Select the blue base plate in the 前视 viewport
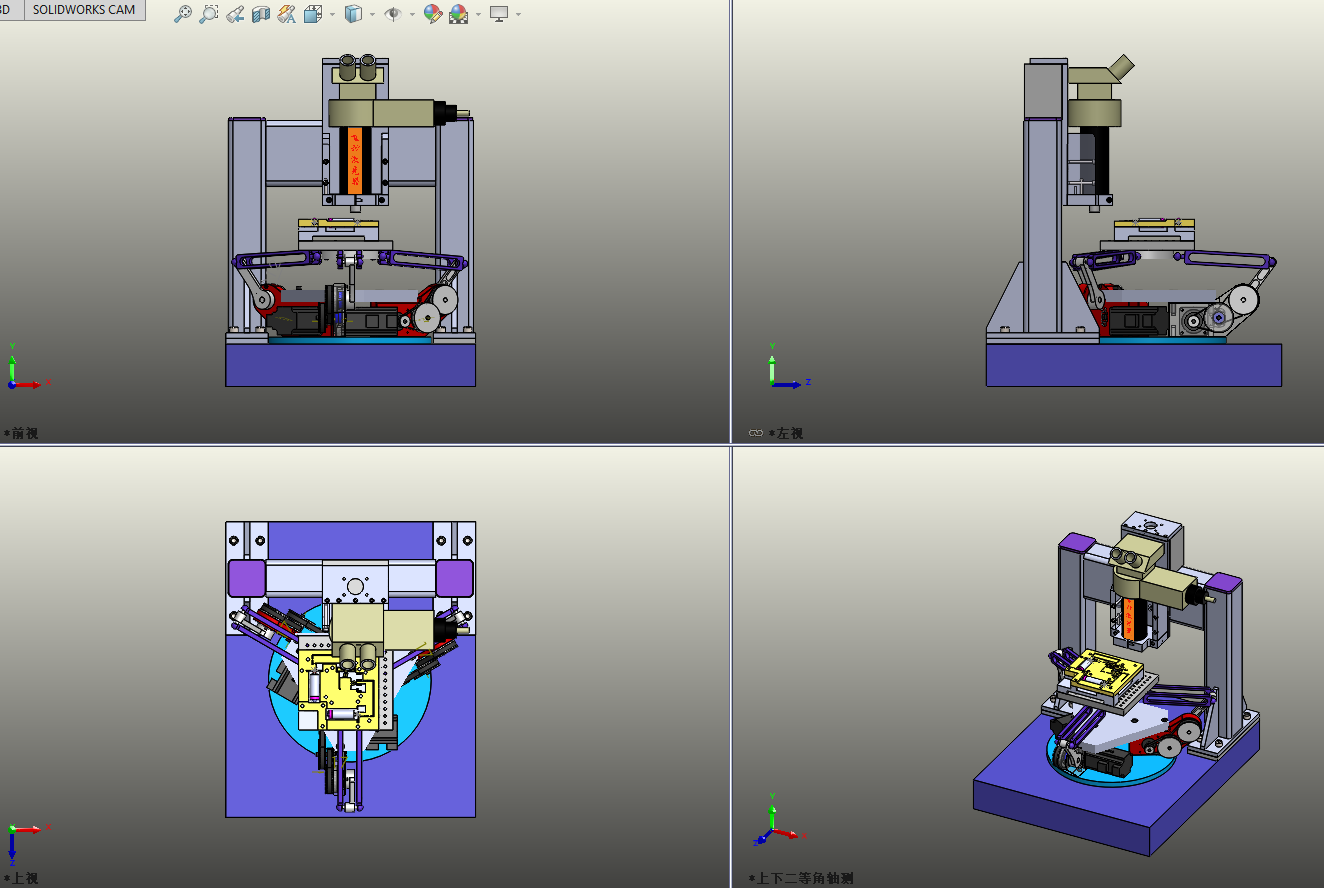1324x888 pixels. [350, 364]
